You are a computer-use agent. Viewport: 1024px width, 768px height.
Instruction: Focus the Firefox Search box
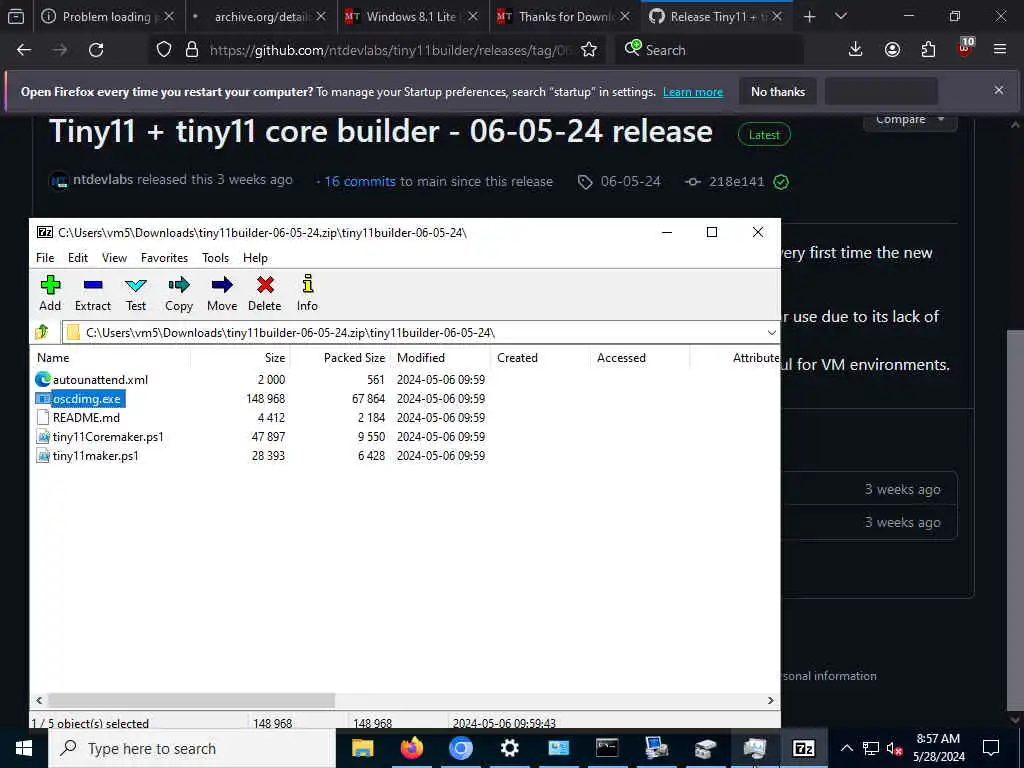click(x=709, y=50)
